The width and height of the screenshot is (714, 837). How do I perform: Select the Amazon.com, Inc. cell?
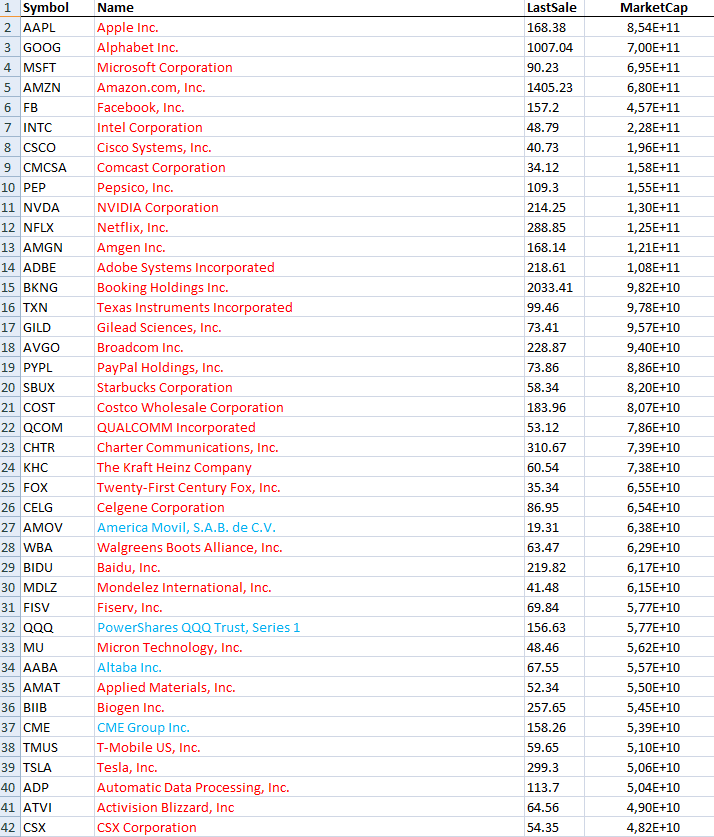pos(310,88)
